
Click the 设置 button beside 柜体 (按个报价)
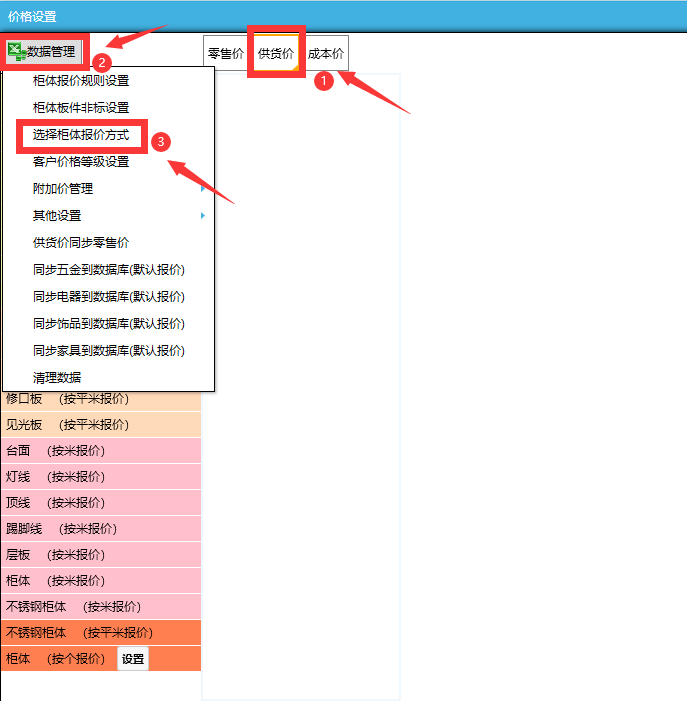(133, 659)
